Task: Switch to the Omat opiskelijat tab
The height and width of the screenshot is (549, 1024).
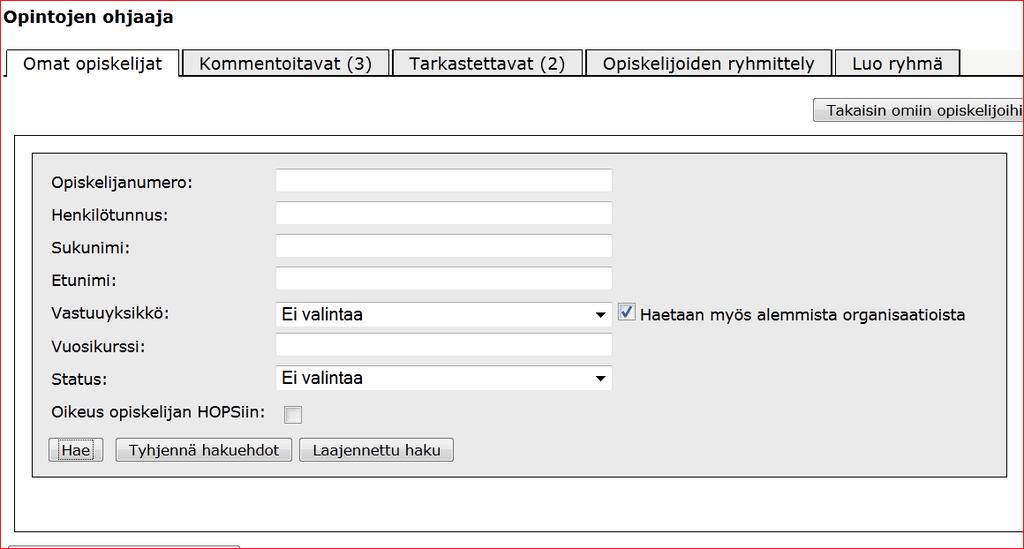Action: point(92,63)
